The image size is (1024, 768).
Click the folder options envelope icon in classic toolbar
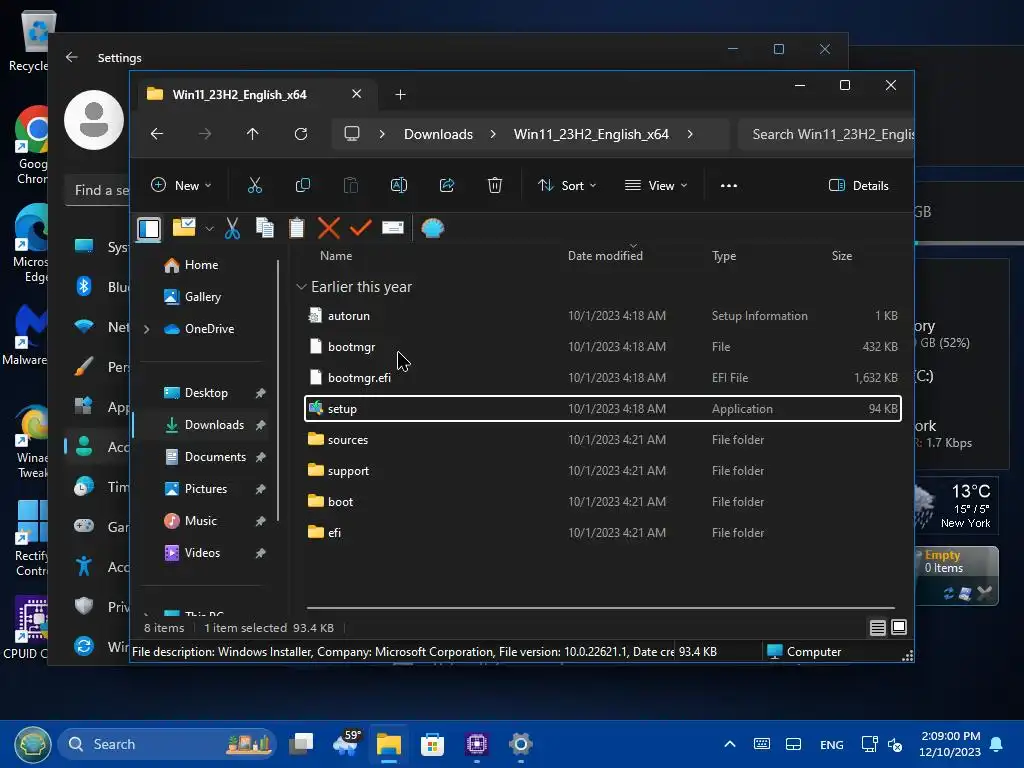184,227
